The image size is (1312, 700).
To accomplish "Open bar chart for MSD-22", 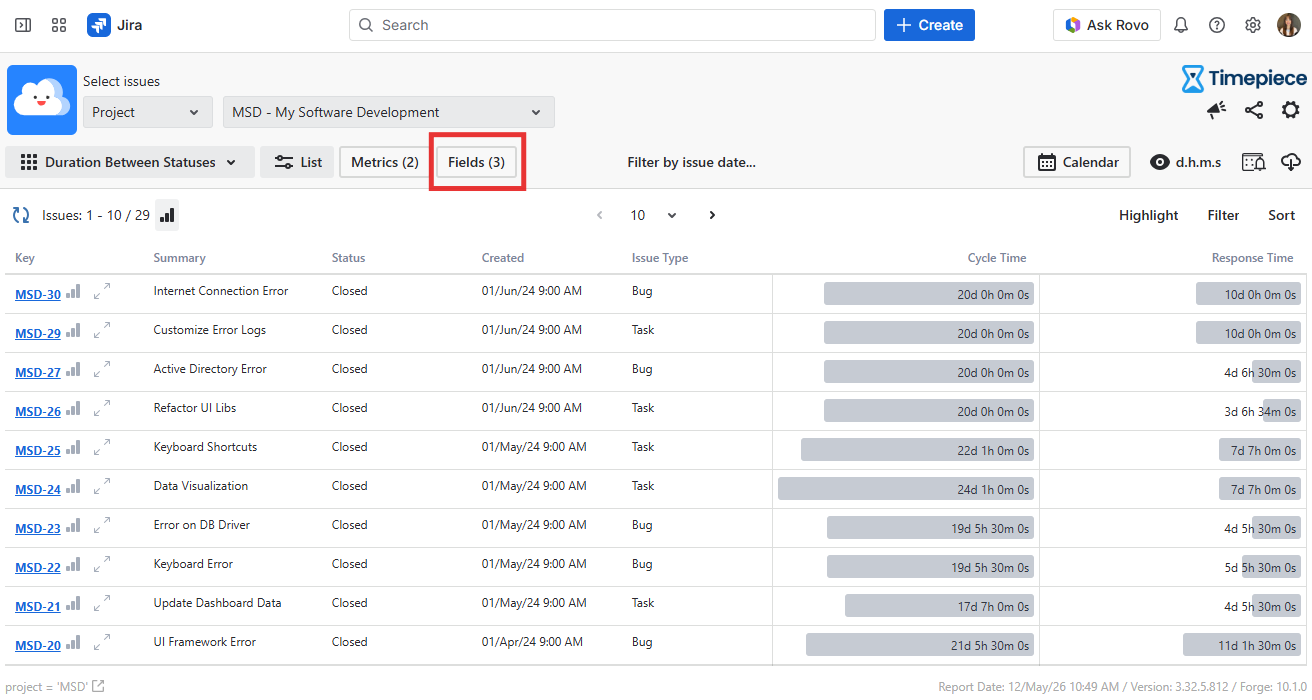I will click(73, 564).
